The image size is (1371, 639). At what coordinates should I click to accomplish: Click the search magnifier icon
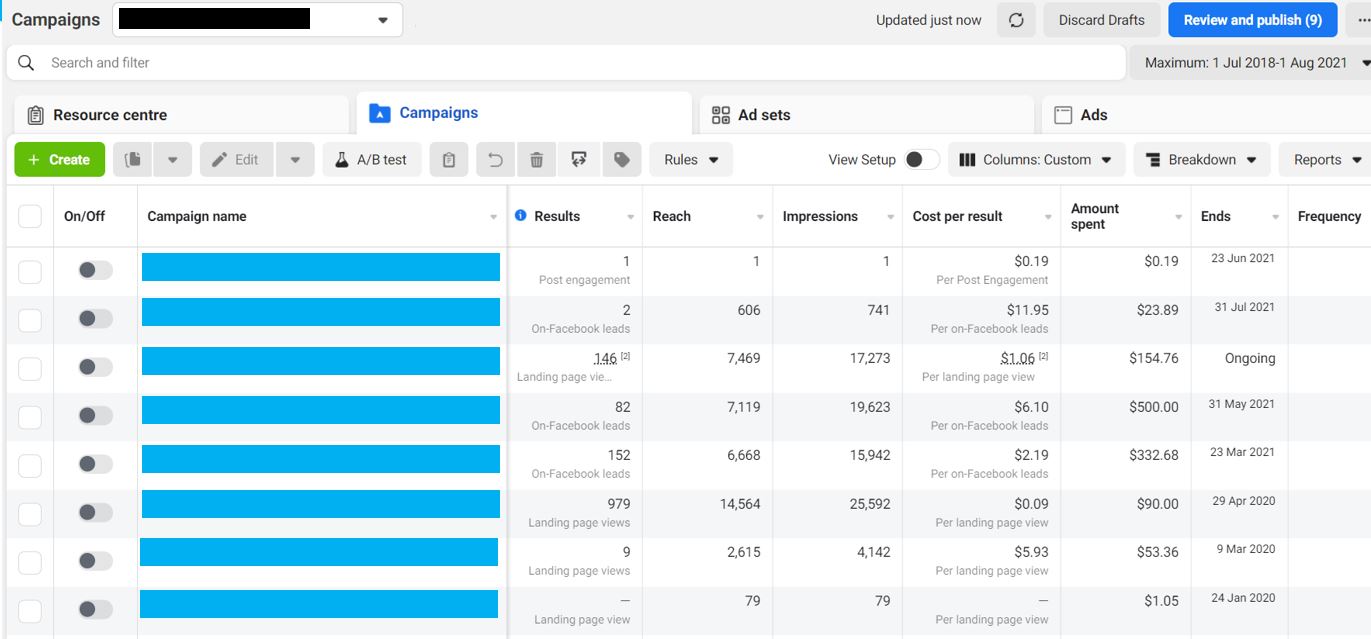point(24,62)
